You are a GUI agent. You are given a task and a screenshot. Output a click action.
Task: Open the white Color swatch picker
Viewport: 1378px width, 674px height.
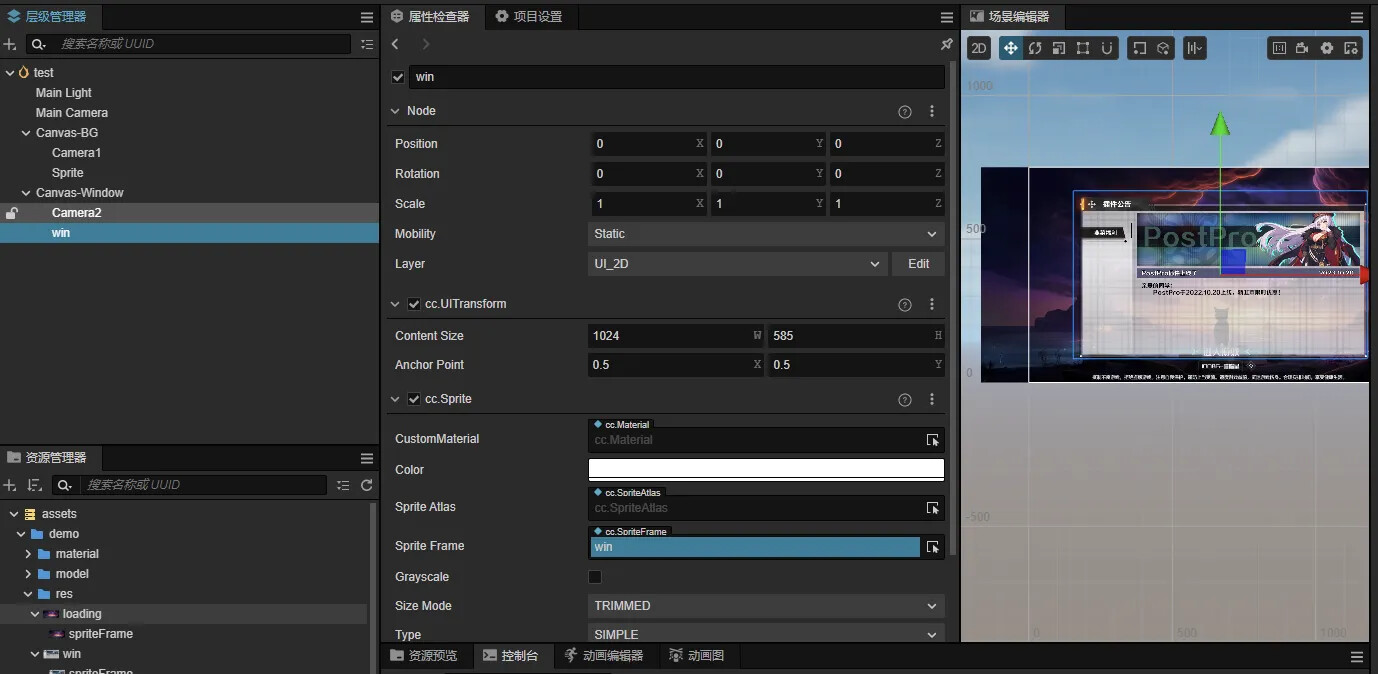click(x=766, y=470)
